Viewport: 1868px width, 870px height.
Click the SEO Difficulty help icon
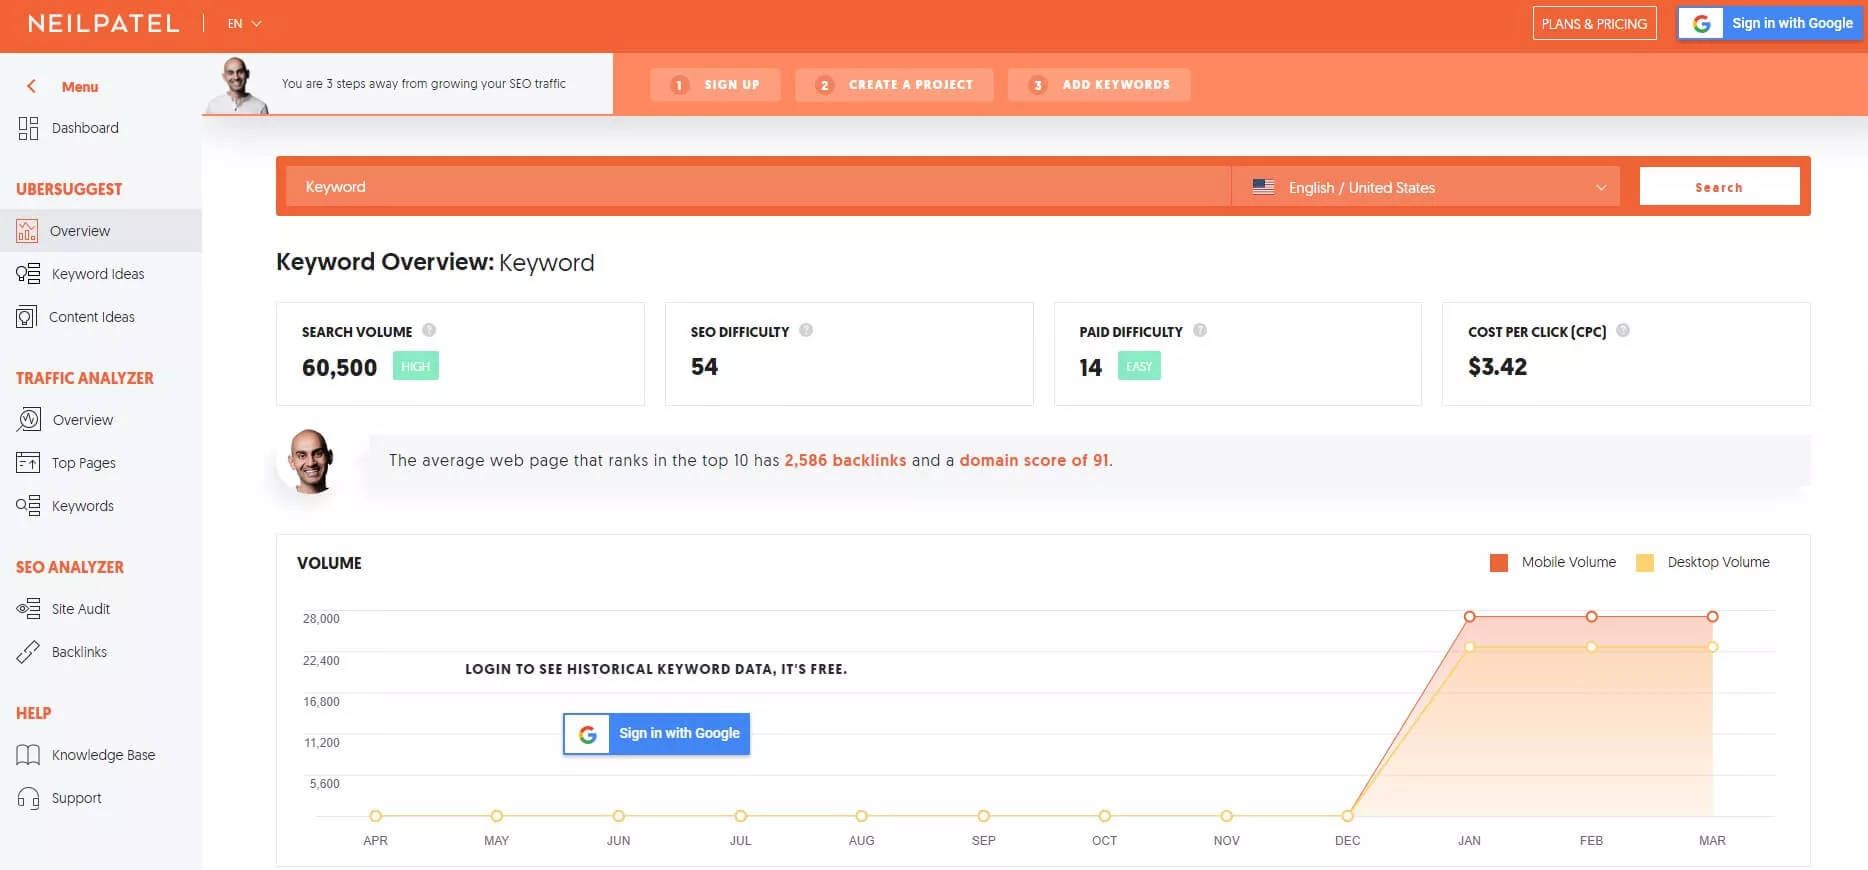pyautogui.click(x=806, y=330)
